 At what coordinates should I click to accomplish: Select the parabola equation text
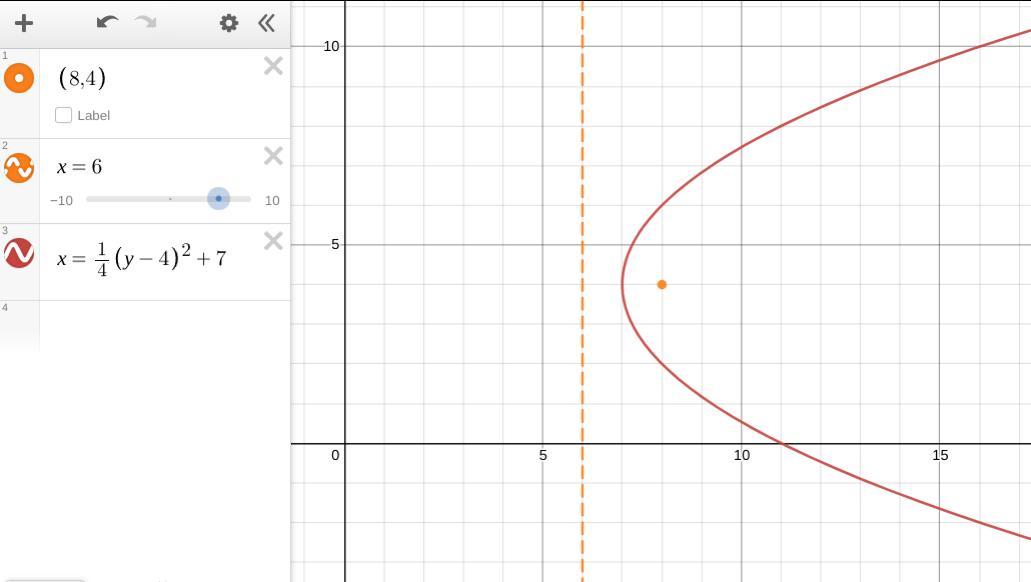[141, 258]
